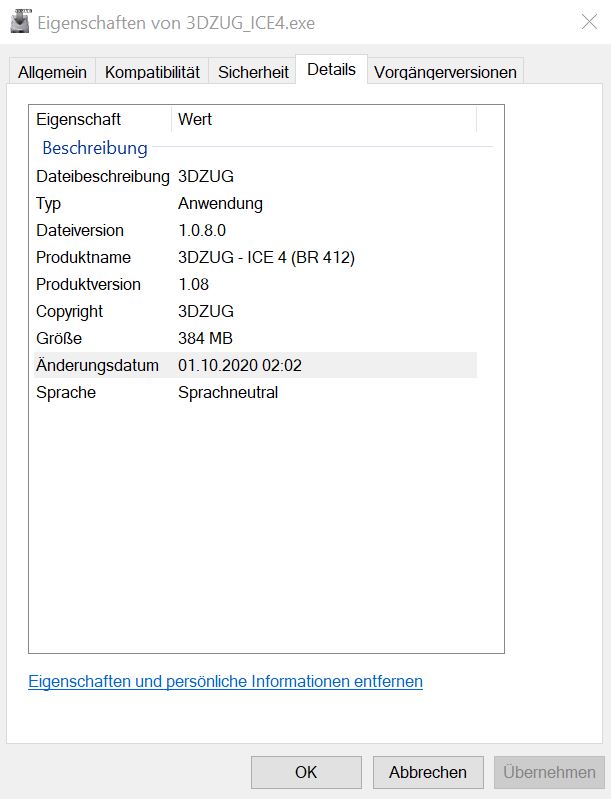Click the OK button
The width and height of the screenshot is (611, 799).
point(306,772)
